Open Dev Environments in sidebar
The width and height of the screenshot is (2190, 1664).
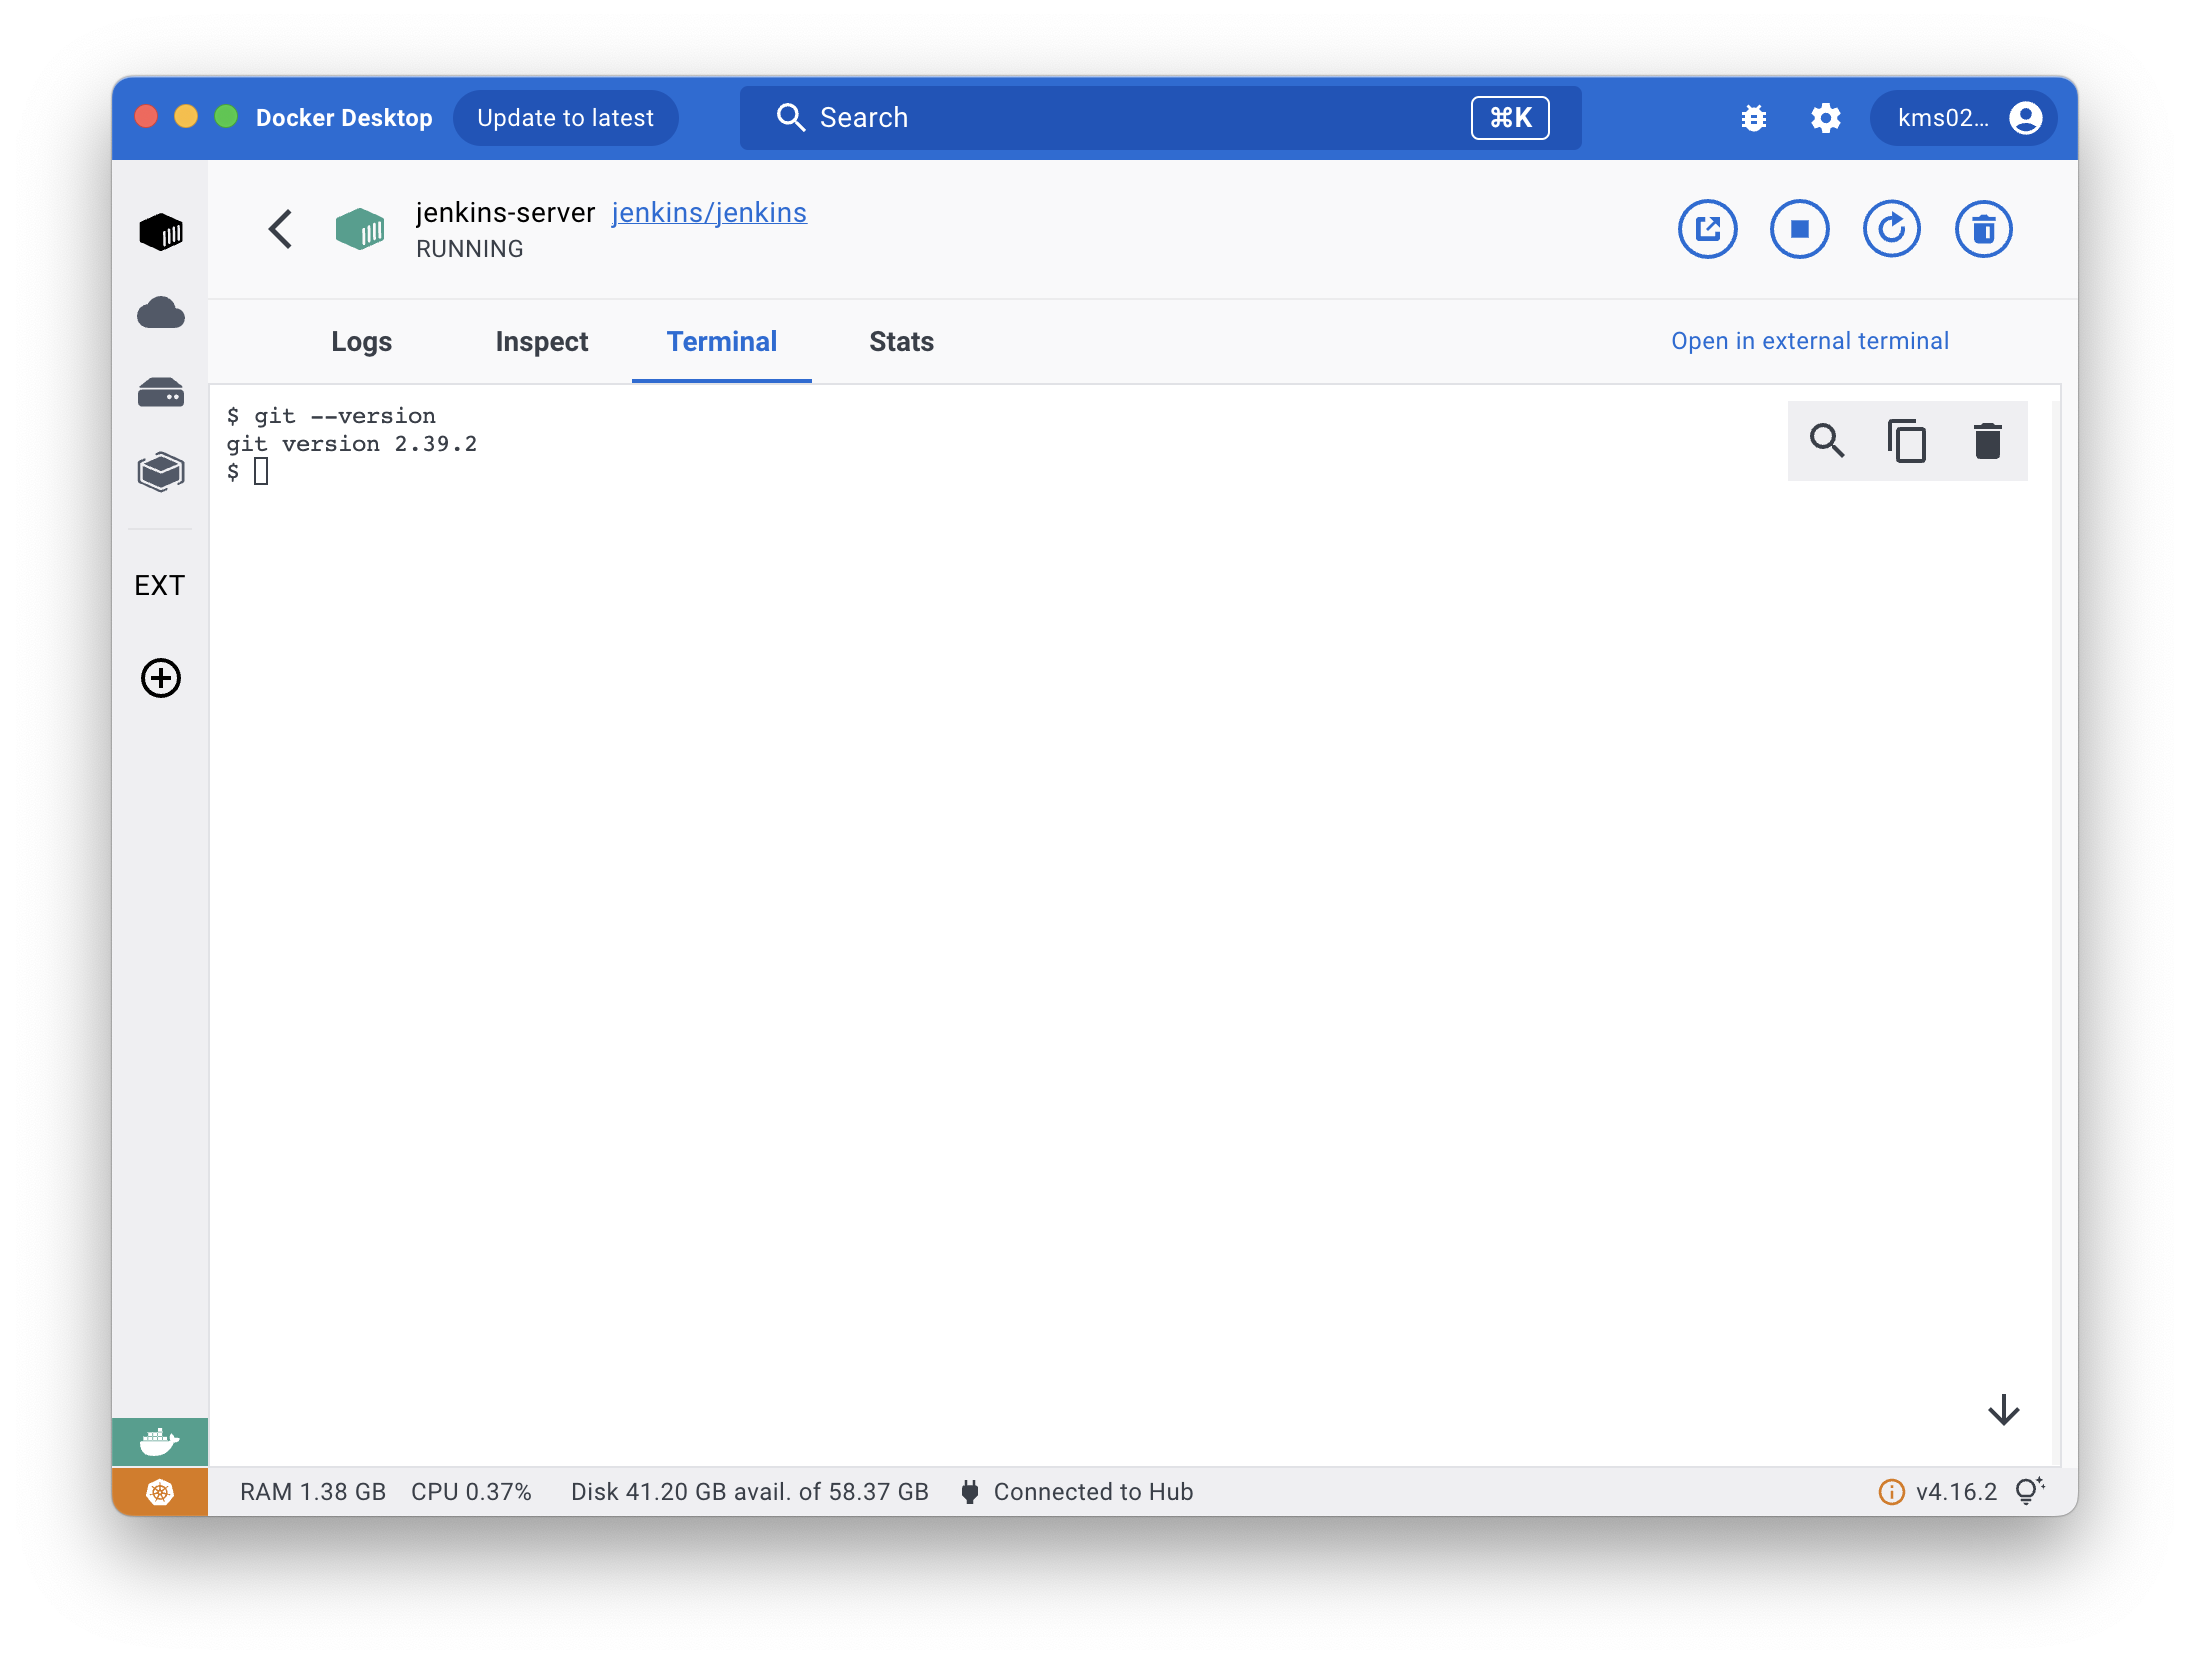click(160, 471)
